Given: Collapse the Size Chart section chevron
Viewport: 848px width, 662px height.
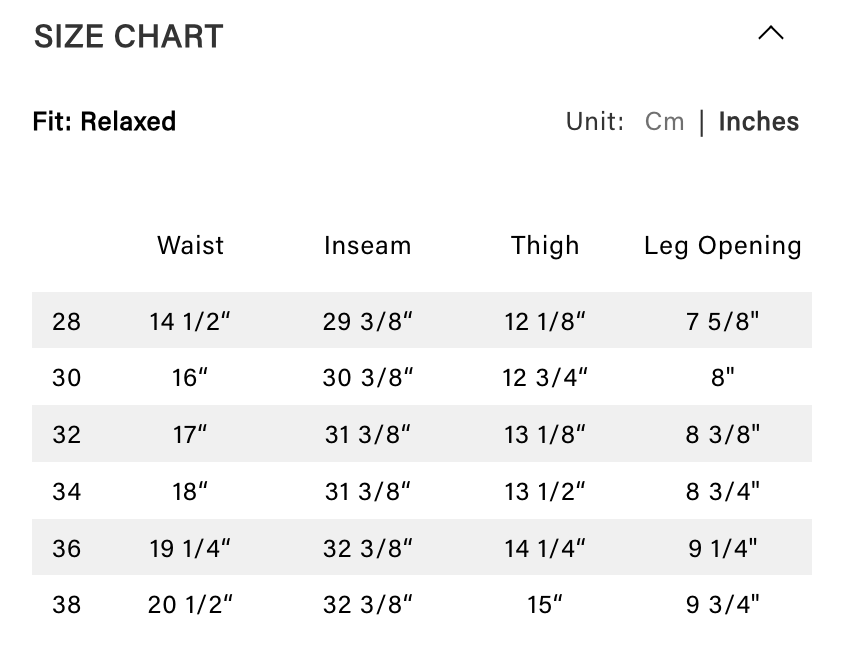Looking at the screenshot, I should pos(770,34).
